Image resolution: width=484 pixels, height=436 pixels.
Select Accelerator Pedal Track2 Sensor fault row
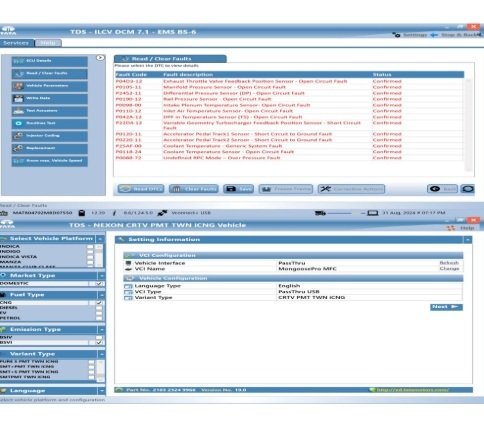tap(289, 140)
